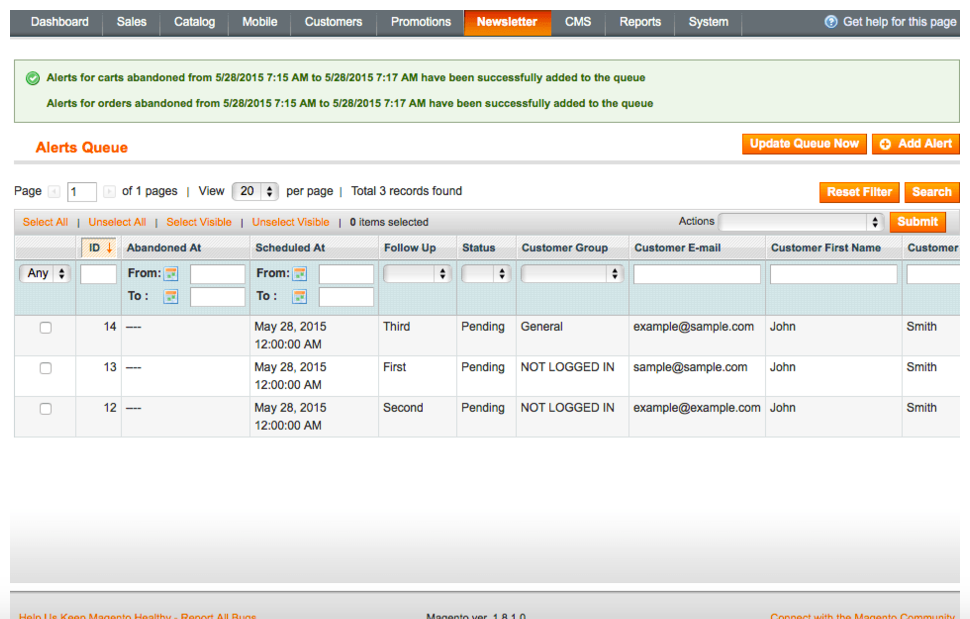
Task: Click the Update Queue Now button
Action: [x=804, y=144]
